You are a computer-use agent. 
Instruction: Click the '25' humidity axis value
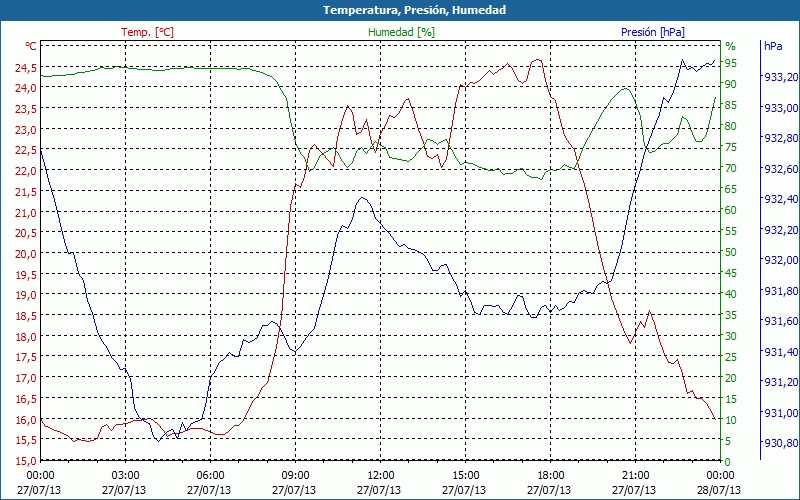731,357
